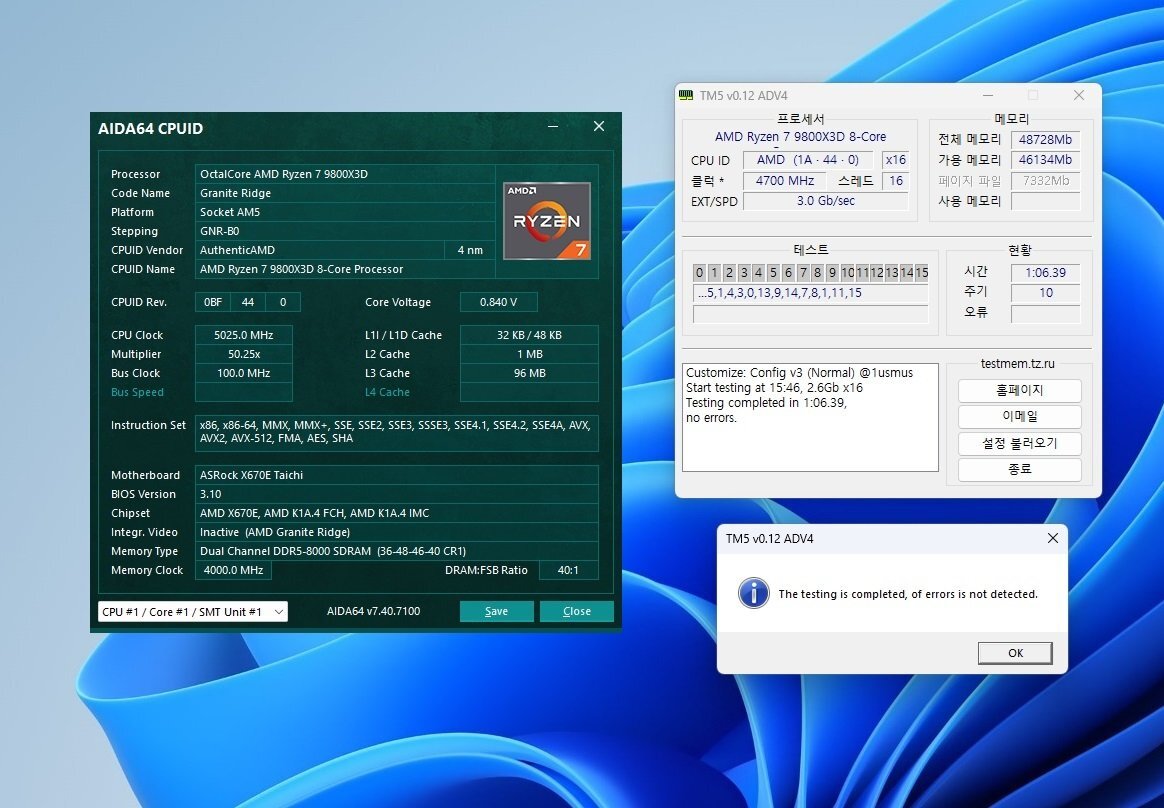Click the greyed-out L4 Cache label
Viewport: 1164px width, 808px height.
coord(387,392)
